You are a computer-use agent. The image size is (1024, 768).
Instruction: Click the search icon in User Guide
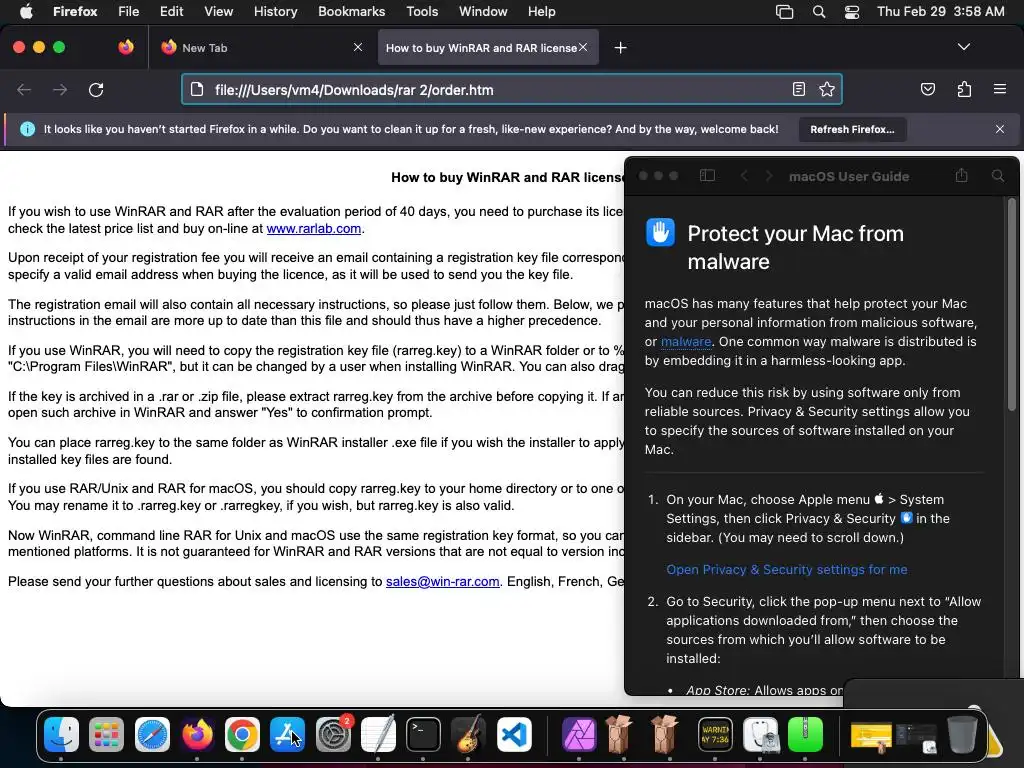pyautogui.click(x=998, y=176)
